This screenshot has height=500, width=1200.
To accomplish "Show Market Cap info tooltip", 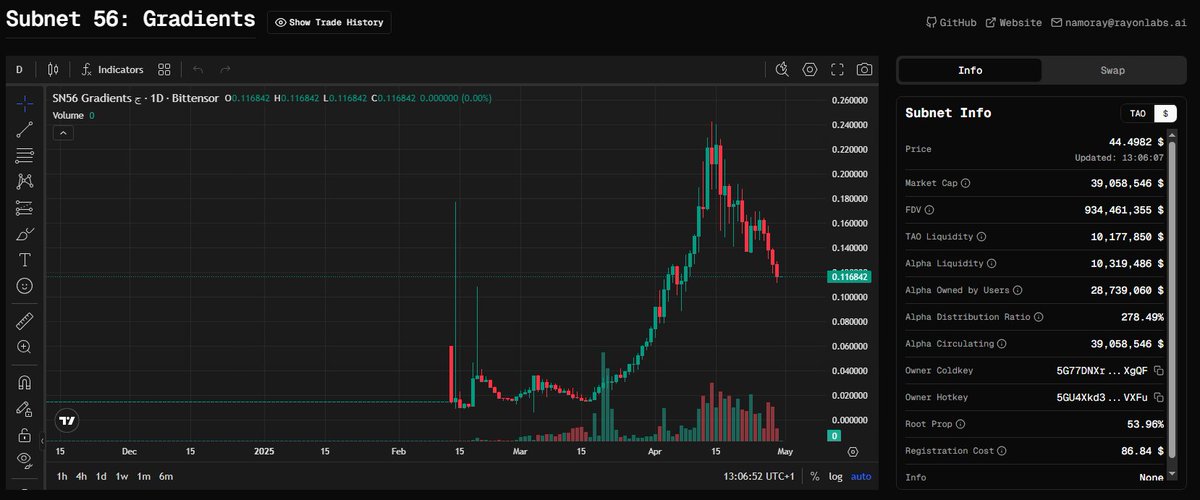I will (x=965, y=183).
